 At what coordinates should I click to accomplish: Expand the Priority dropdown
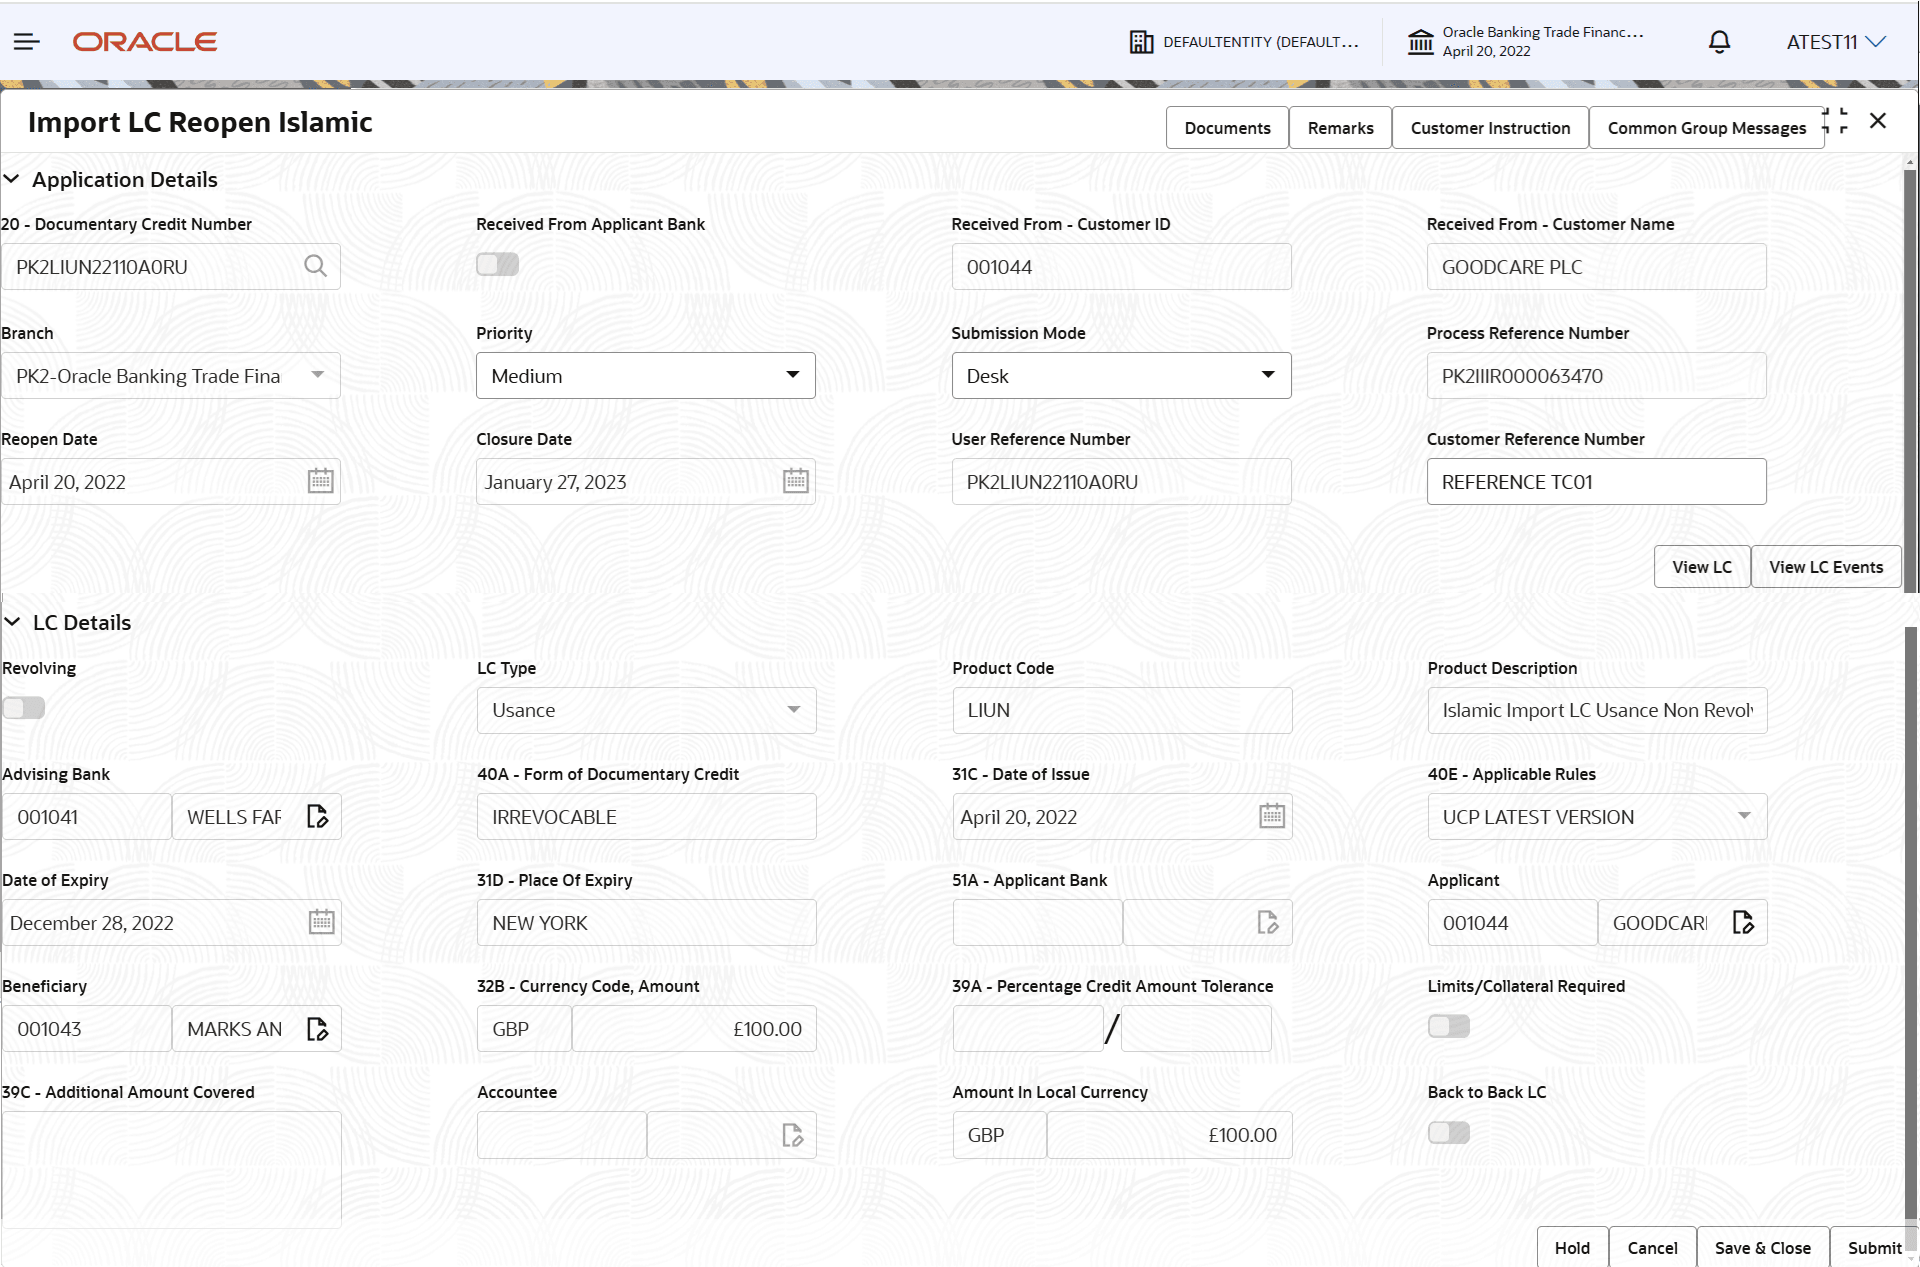tap(792, 375)
